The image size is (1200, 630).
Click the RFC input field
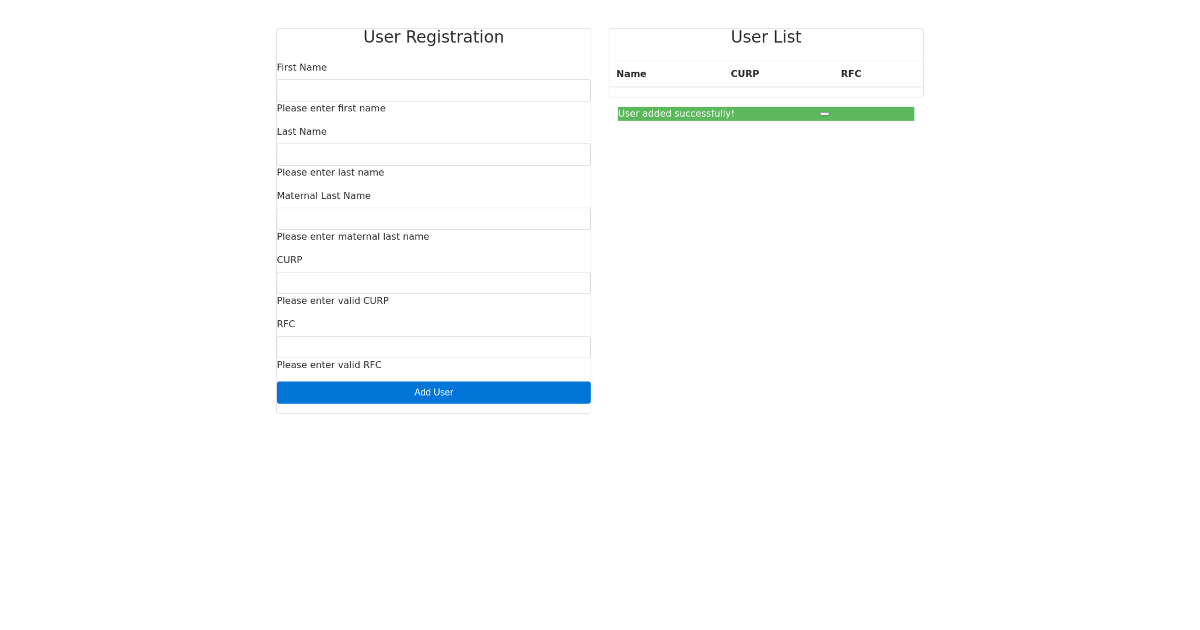pyautogui.click(x=433, y=347)
